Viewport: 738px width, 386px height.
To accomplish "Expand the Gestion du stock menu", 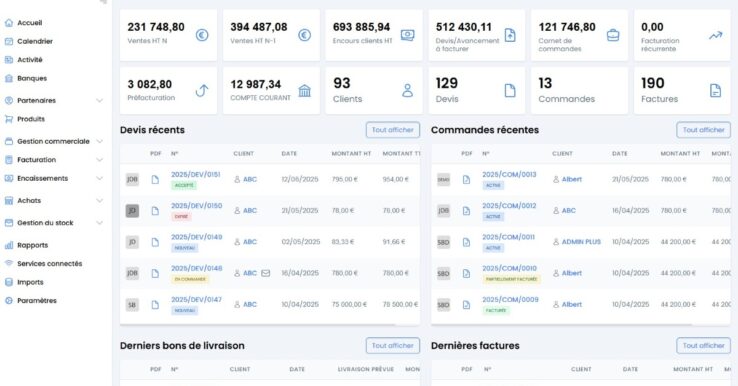I will point(99,223).
